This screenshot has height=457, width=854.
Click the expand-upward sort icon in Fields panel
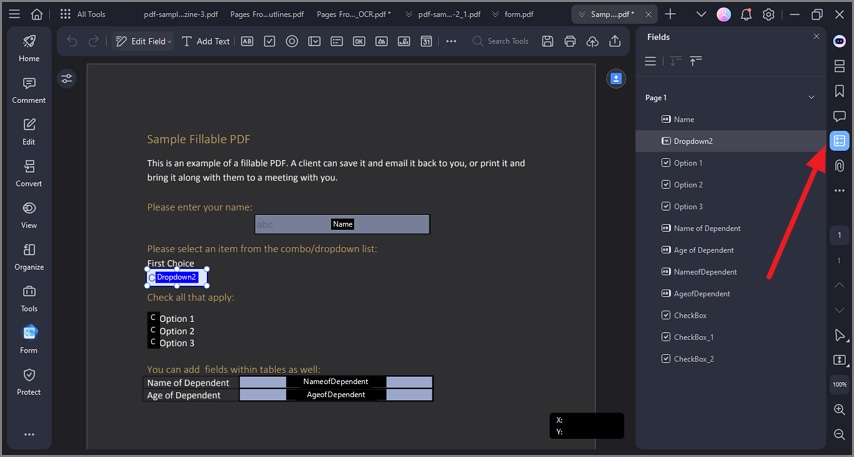(x=696, y=61)
